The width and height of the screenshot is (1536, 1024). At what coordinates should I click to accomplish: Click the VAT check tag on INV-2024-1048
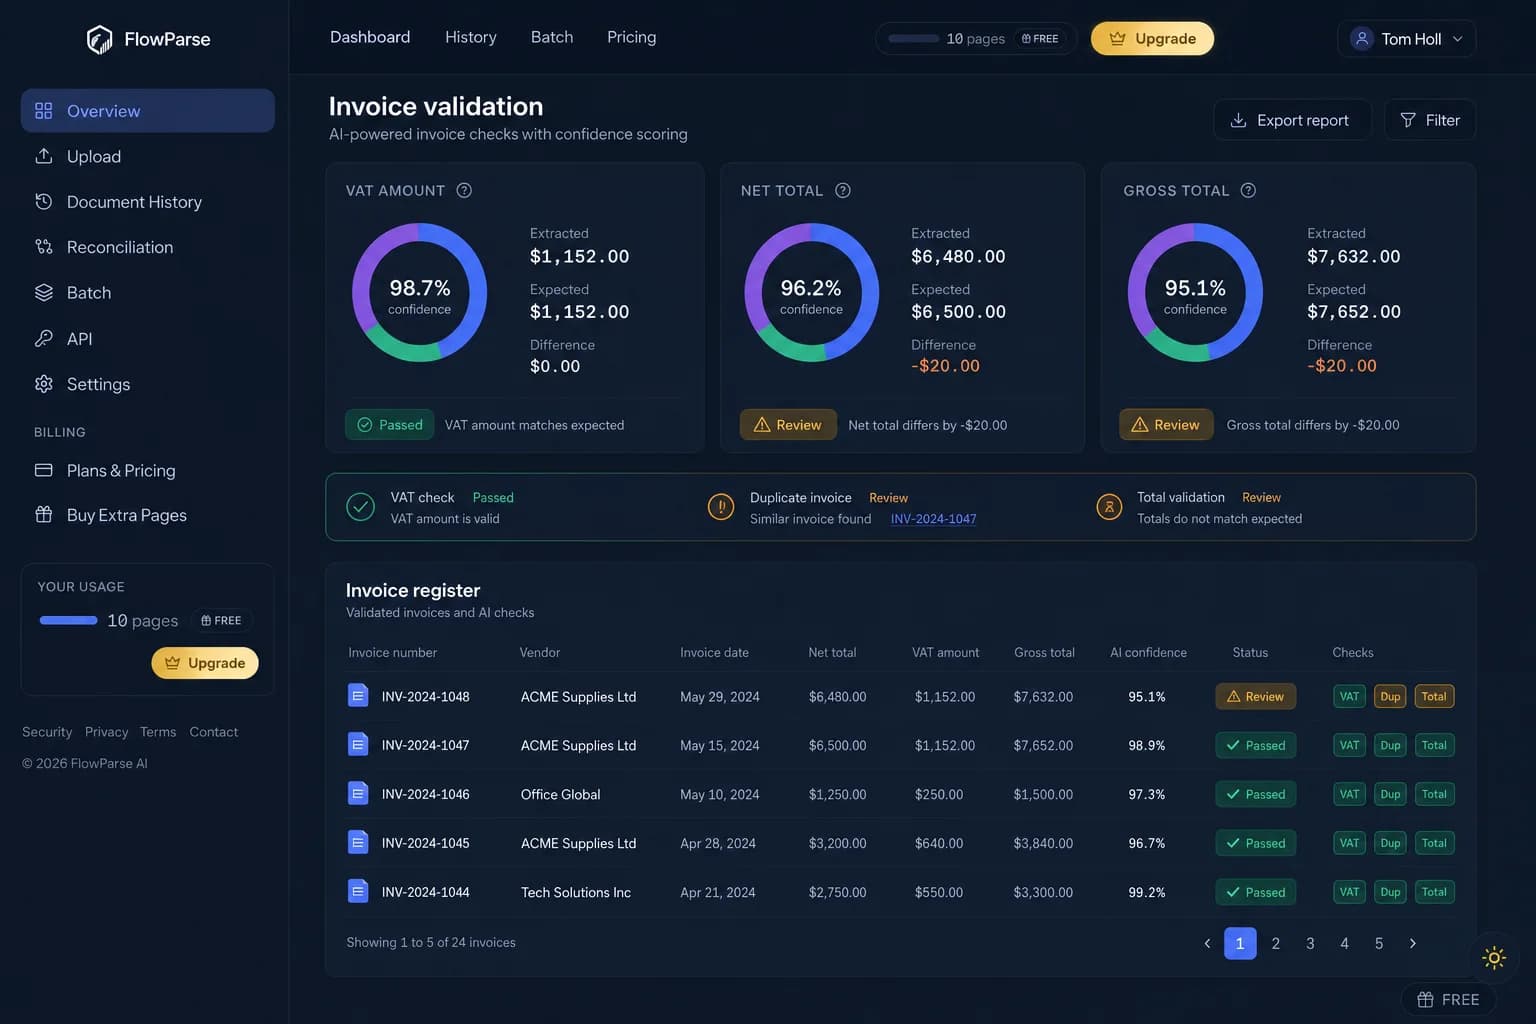pyautogui.click(x=1349, y=697)
